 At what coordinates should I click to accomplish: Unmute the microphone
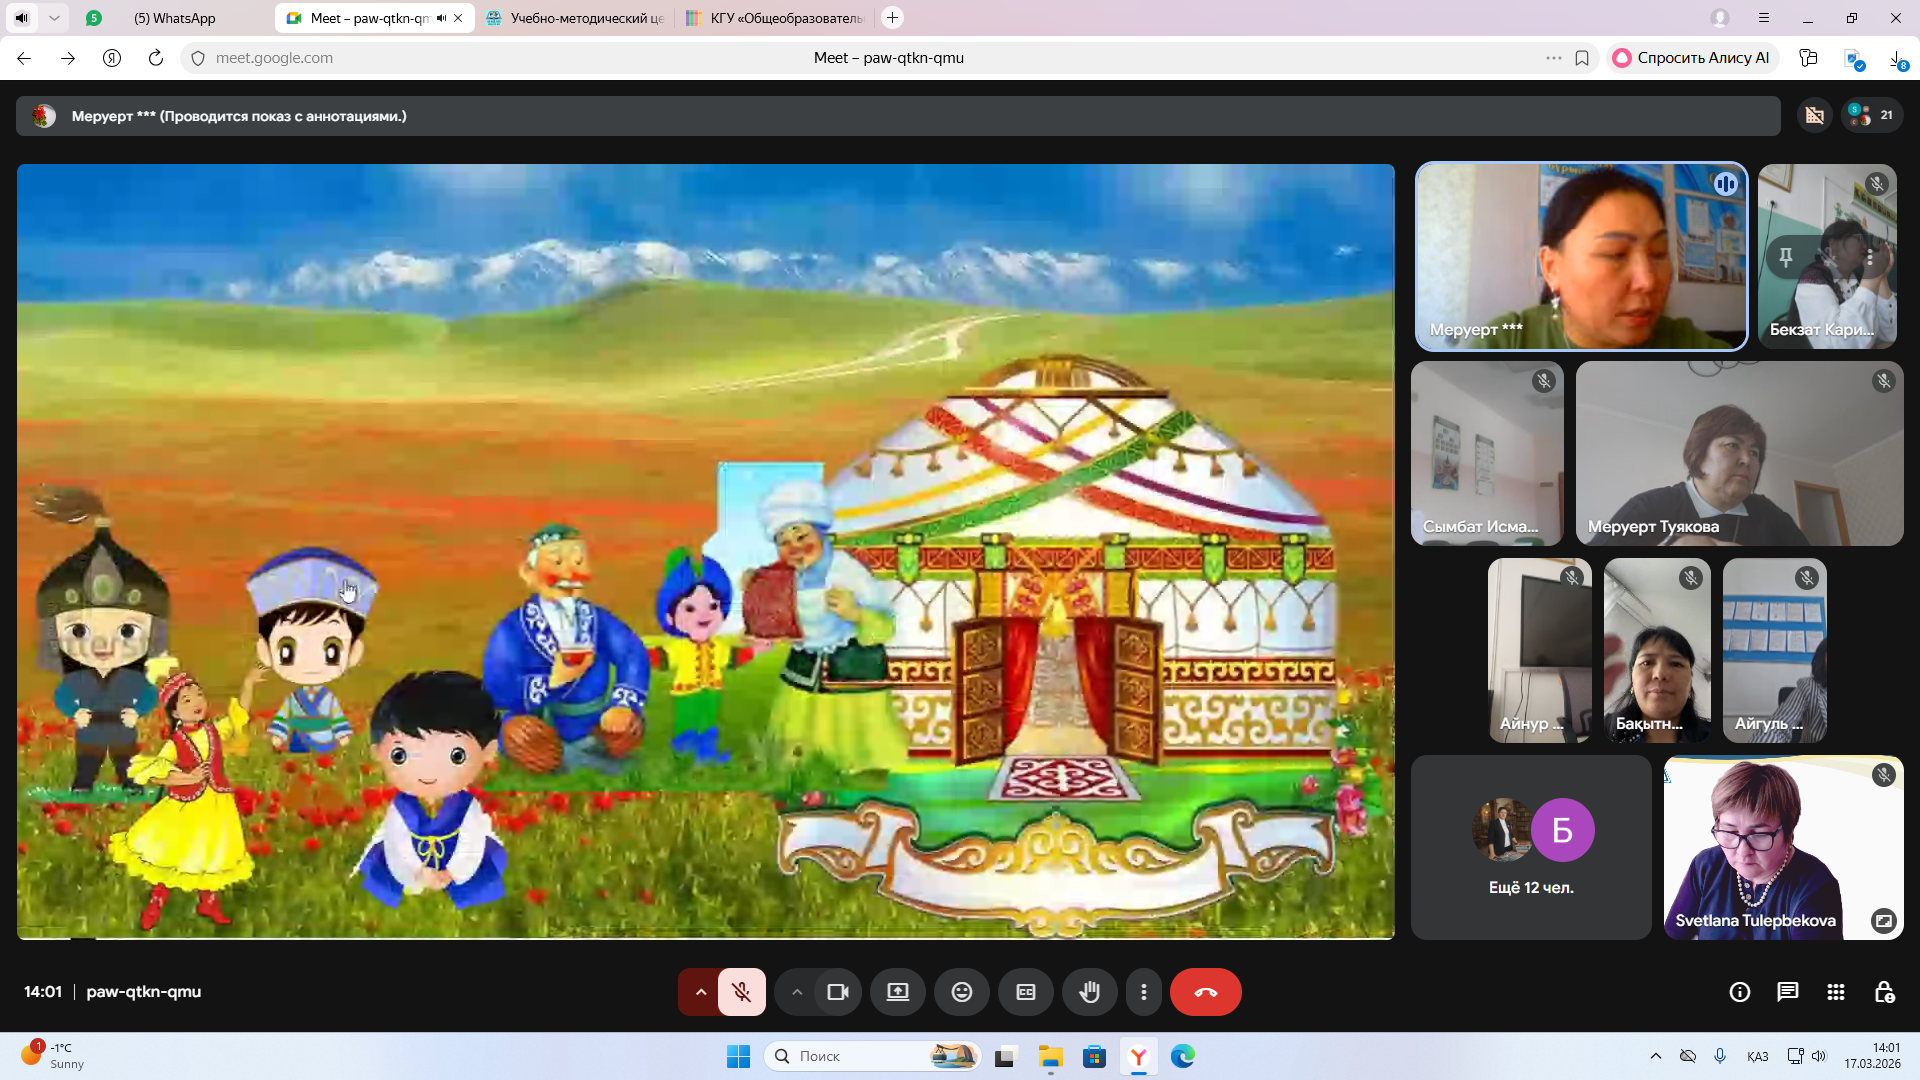pyautogui.click(x=741, y=992)
